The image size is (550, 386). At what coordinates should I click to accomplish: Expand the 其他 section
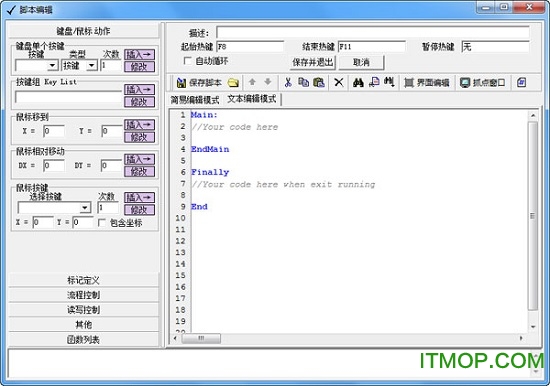click(83, 325)
